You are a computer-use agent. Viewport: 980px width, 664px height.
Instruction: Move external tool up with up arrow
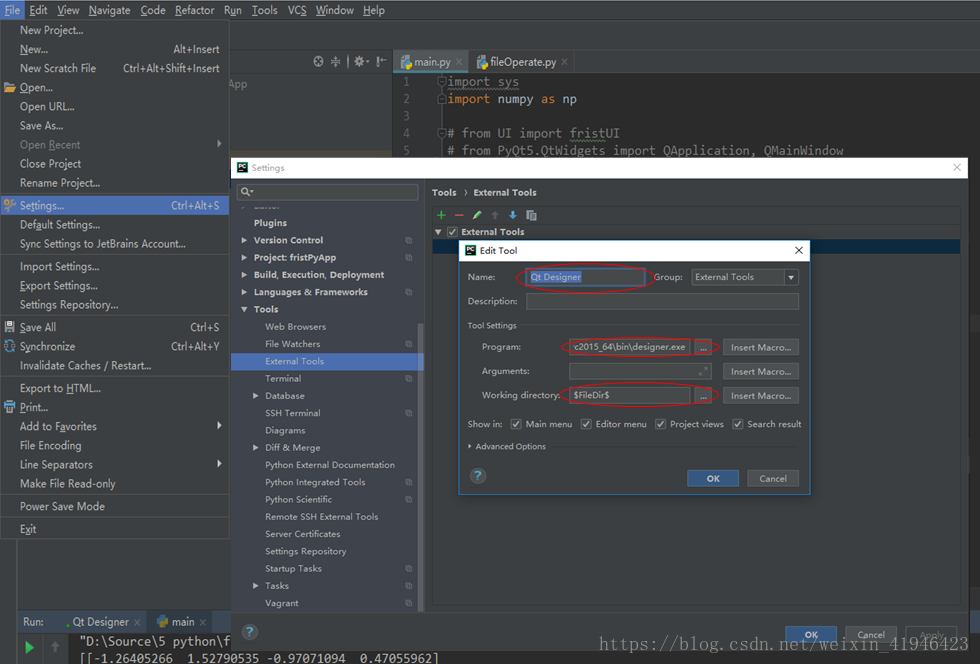[495, 215]
